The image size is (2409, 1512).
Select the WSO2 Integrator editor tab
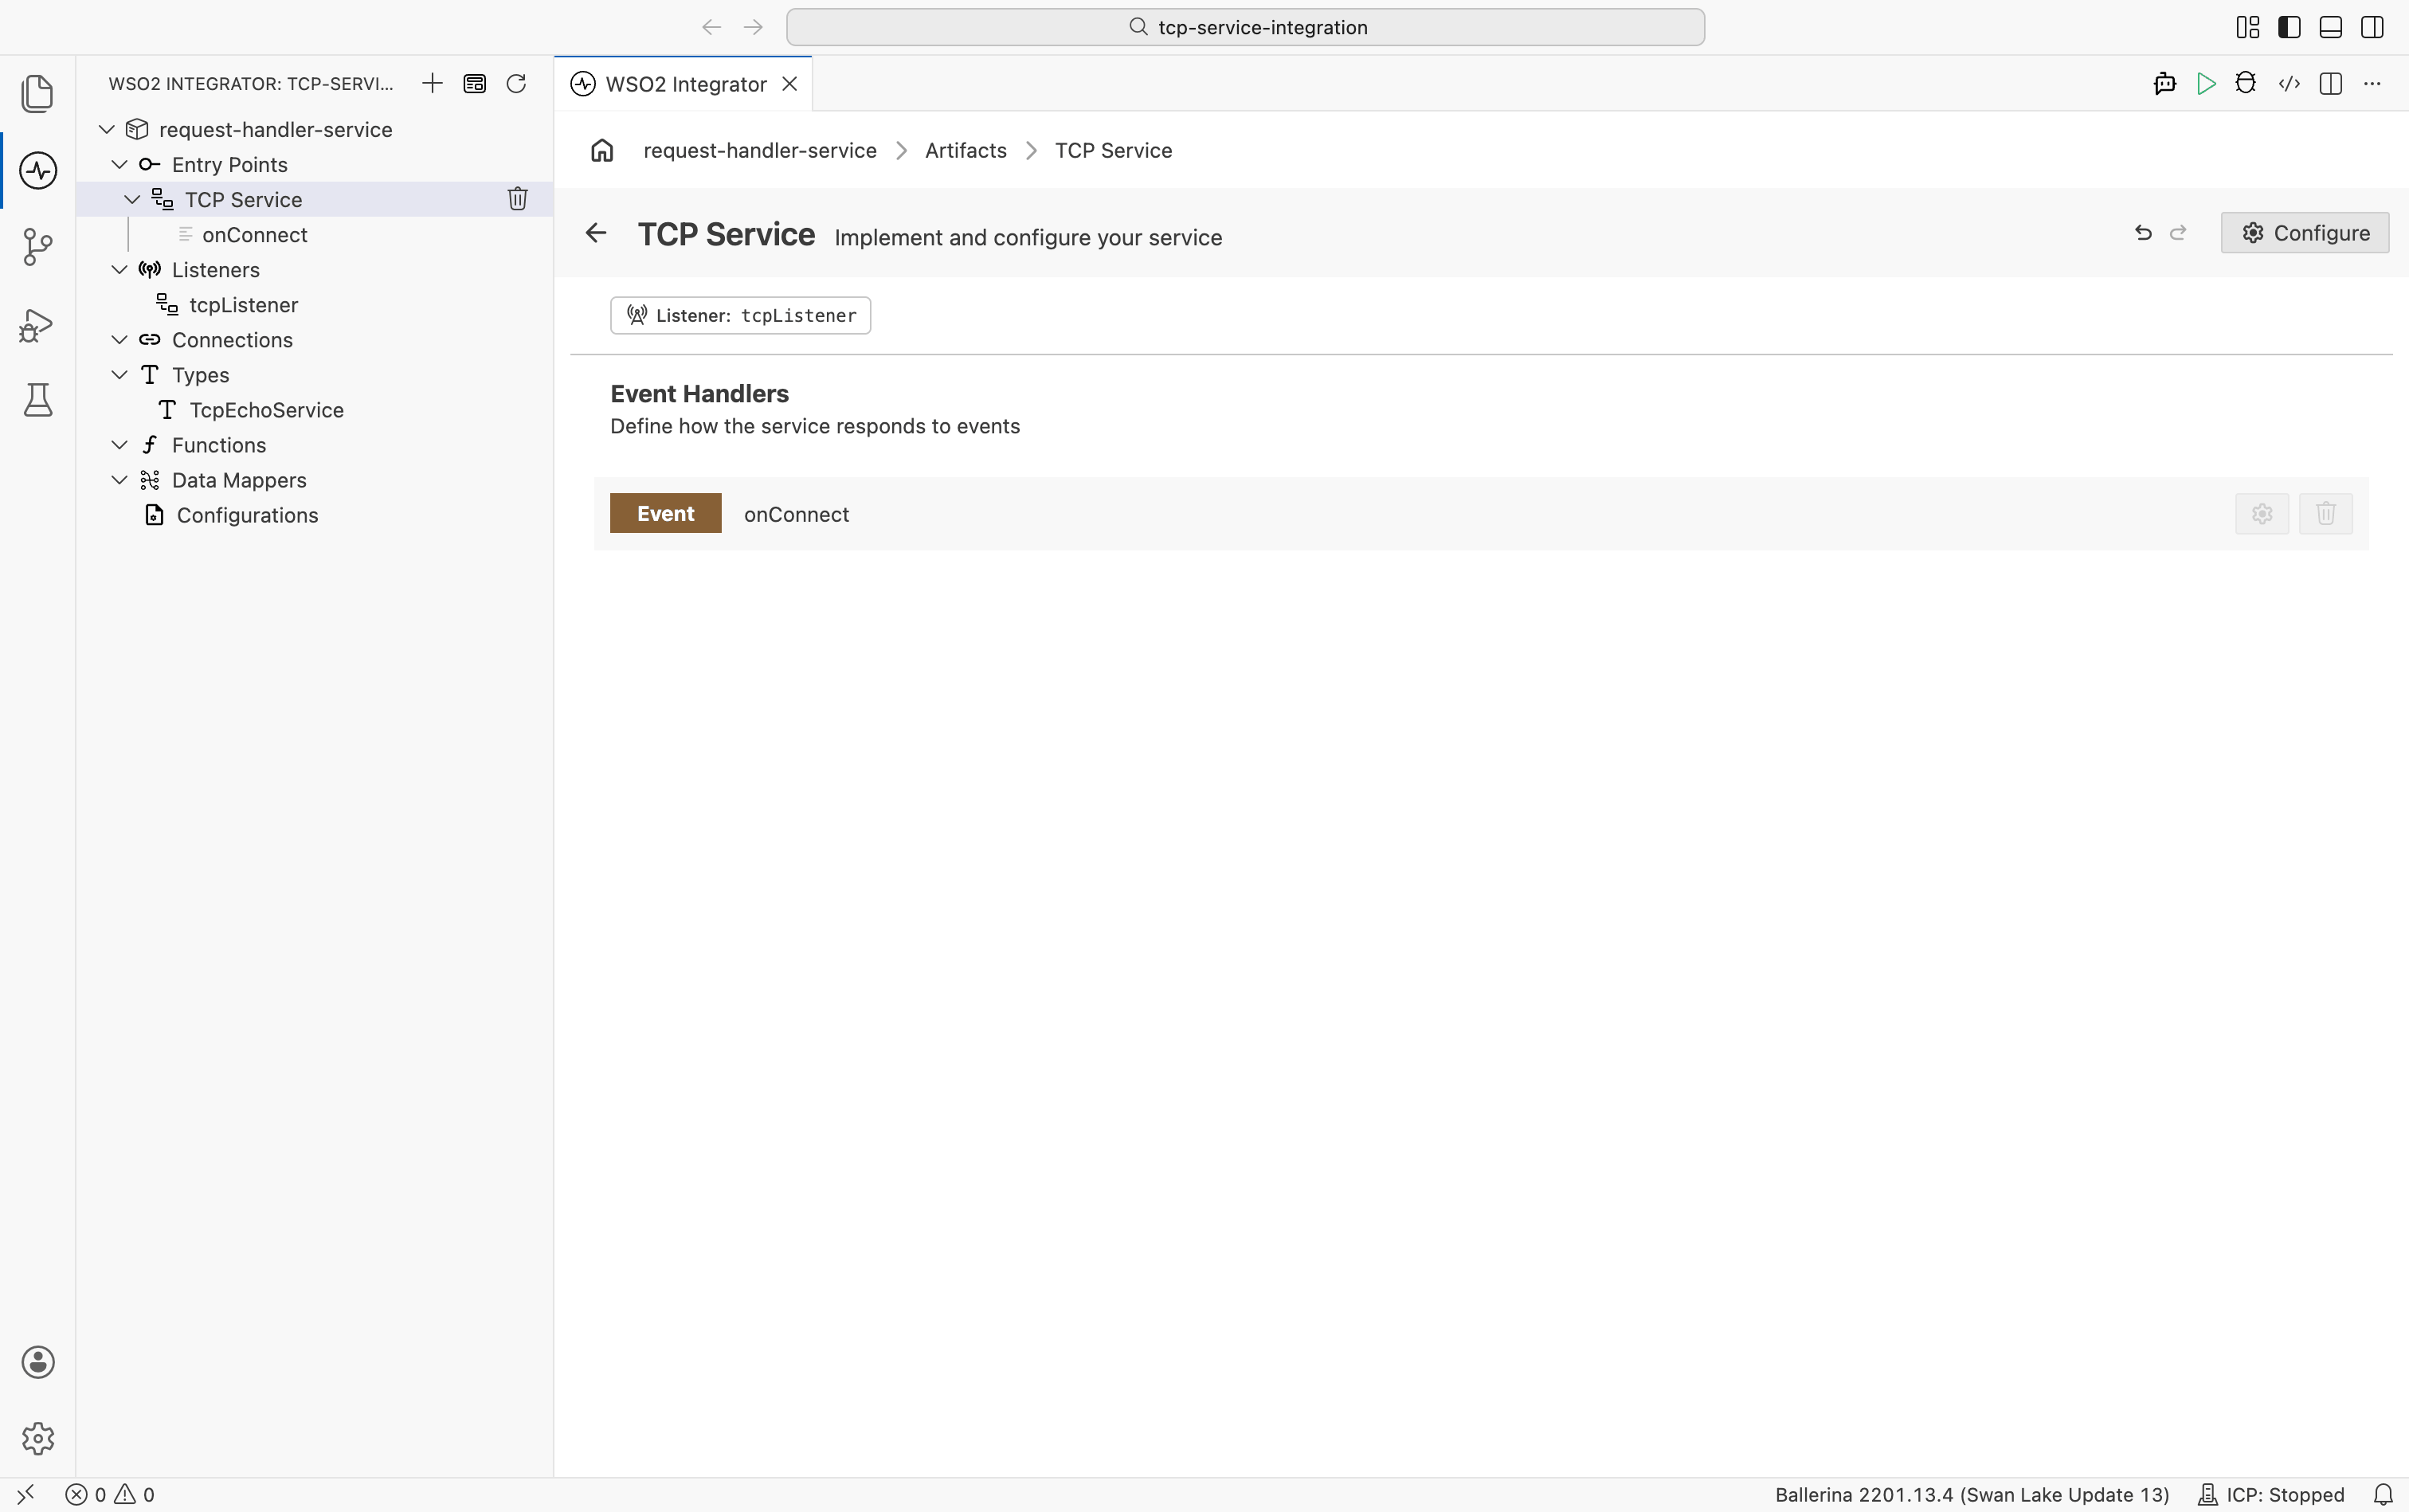pos(684,84)
